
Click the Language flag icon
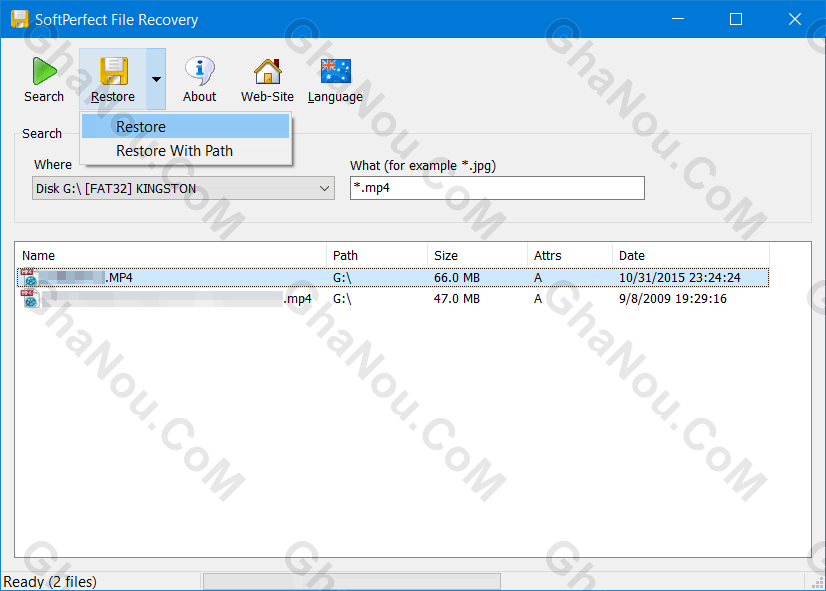336,71
